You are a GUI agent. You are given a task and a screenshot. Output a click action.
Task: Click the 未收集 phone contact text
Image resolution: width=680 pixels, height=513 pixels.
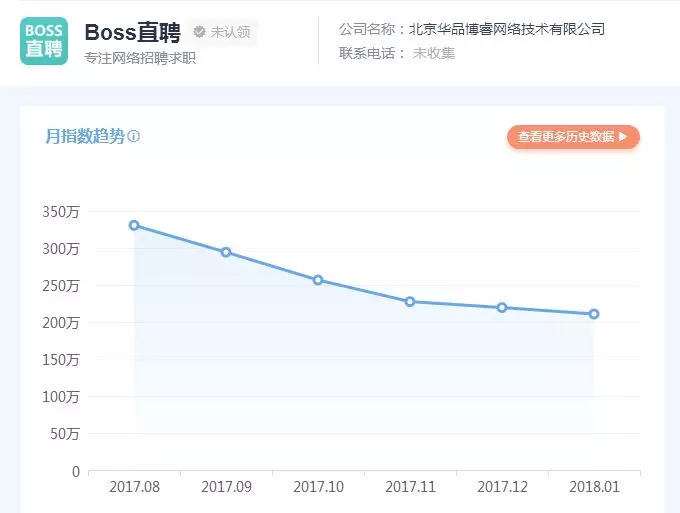click(x=434, y=53)
